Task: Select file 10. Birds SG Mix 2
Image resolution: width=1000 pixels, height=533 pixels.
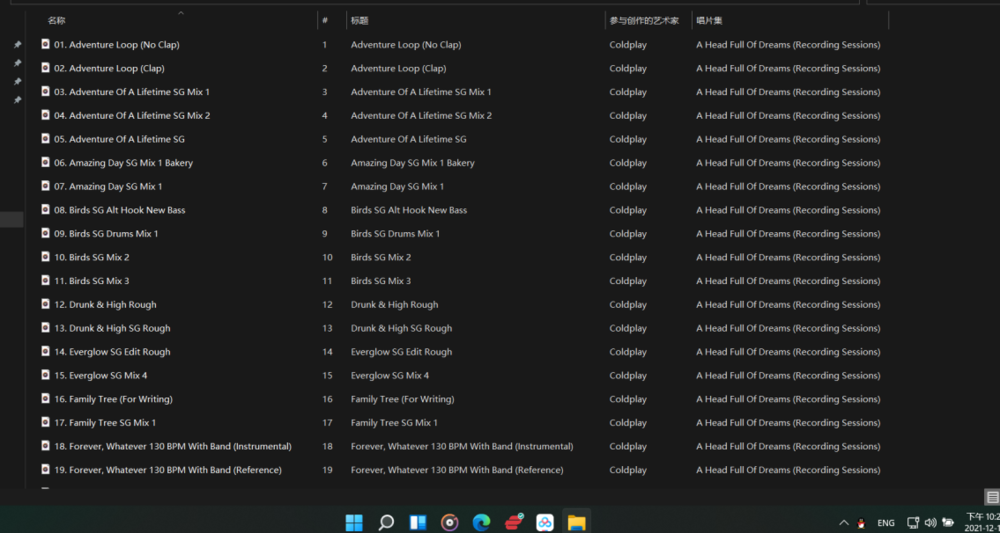Action: point(91,257)
